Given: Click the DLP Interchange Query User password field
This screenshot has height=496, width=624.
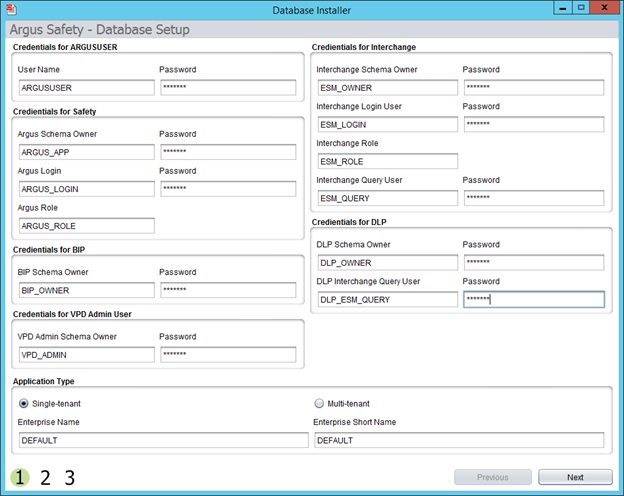Looking at the screenshot, I should pos(534,299).
